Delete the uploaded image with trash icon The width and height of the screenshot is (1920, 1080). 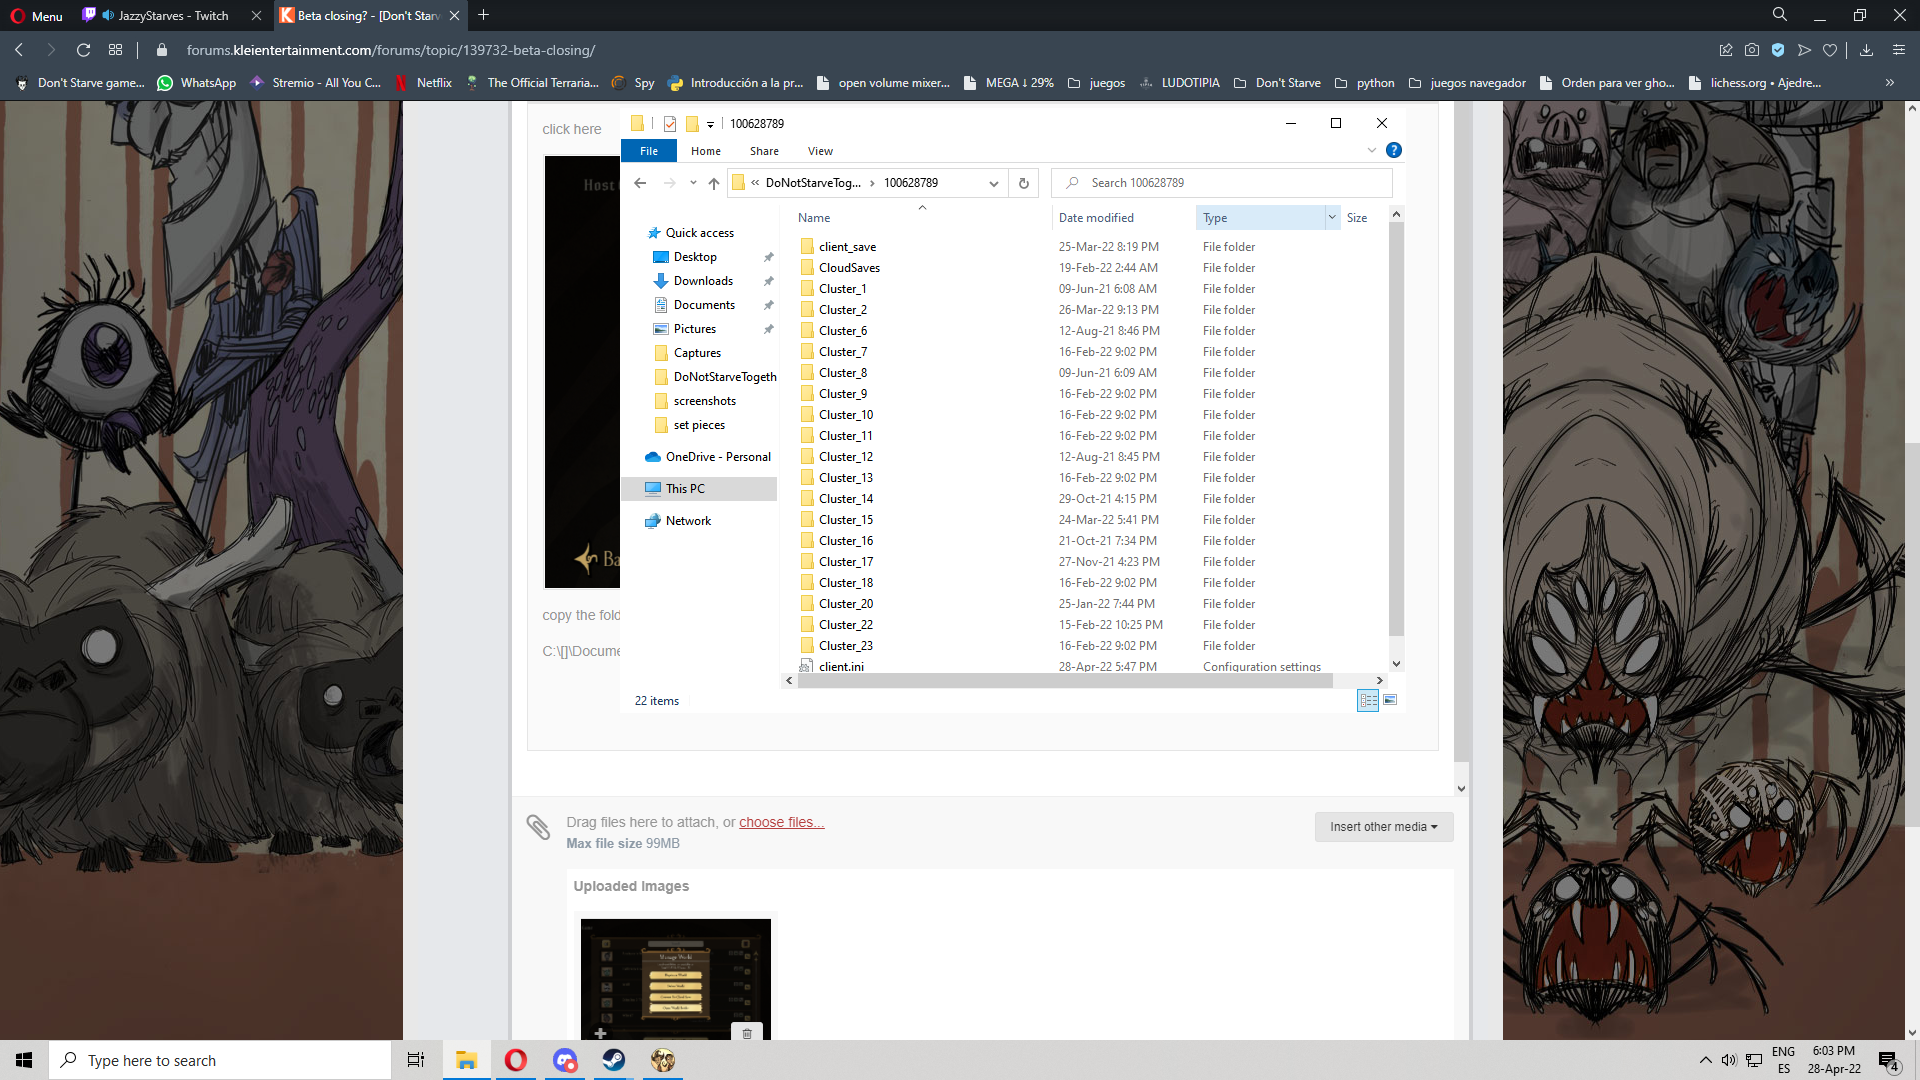(x=747, y=1033)
